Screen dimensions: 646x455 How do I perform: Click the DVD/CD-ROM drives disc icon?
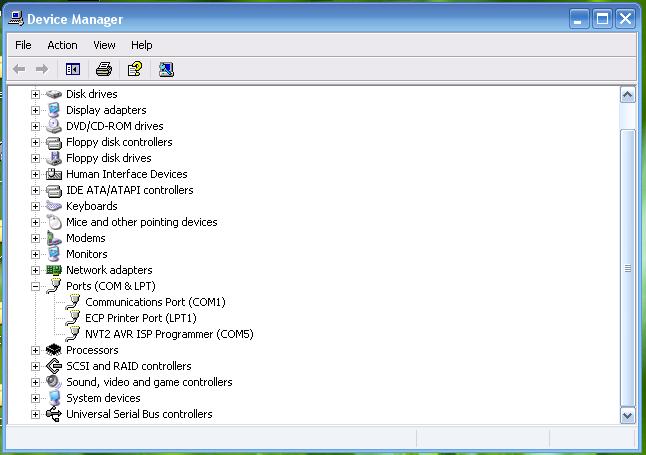click(x=54, y=126)
